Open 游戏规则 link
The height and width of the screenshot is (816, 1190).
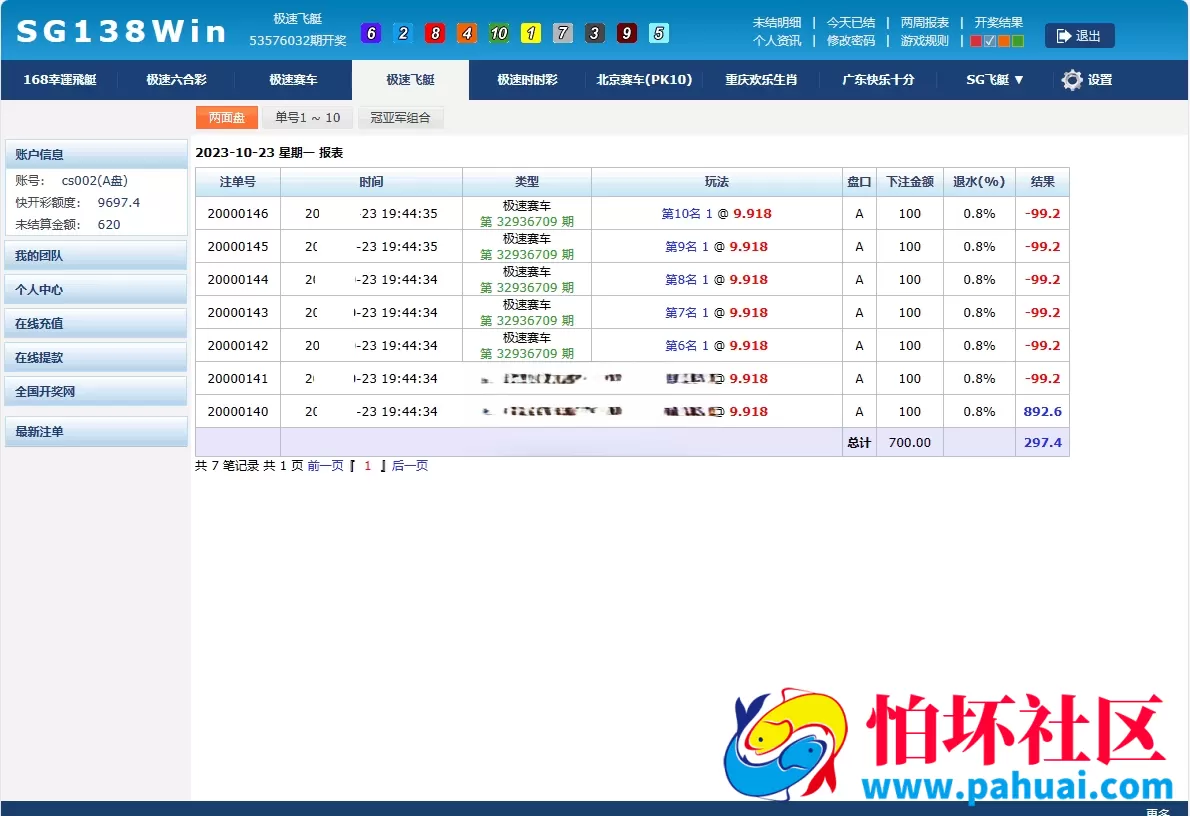click(924, 41)
